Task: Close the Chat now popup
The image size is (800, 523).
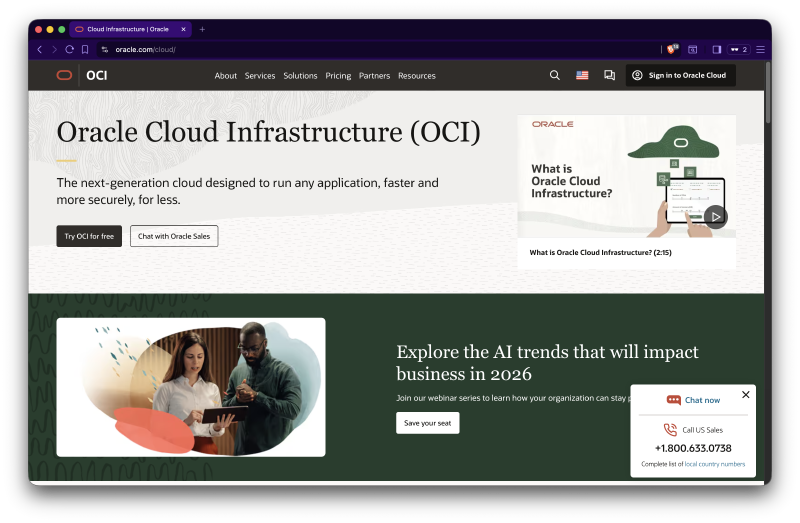Action: 745,394
